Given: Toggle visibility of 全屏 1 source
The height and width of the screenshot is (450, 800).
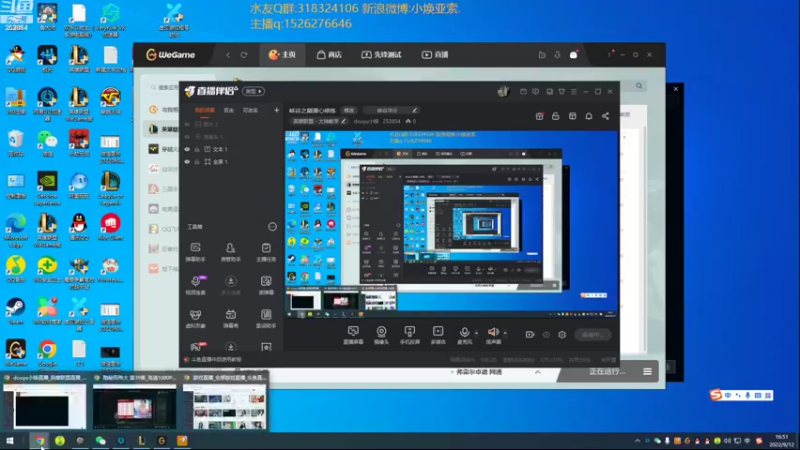Looking at the screenshot, I should click(x=187, y=162).
